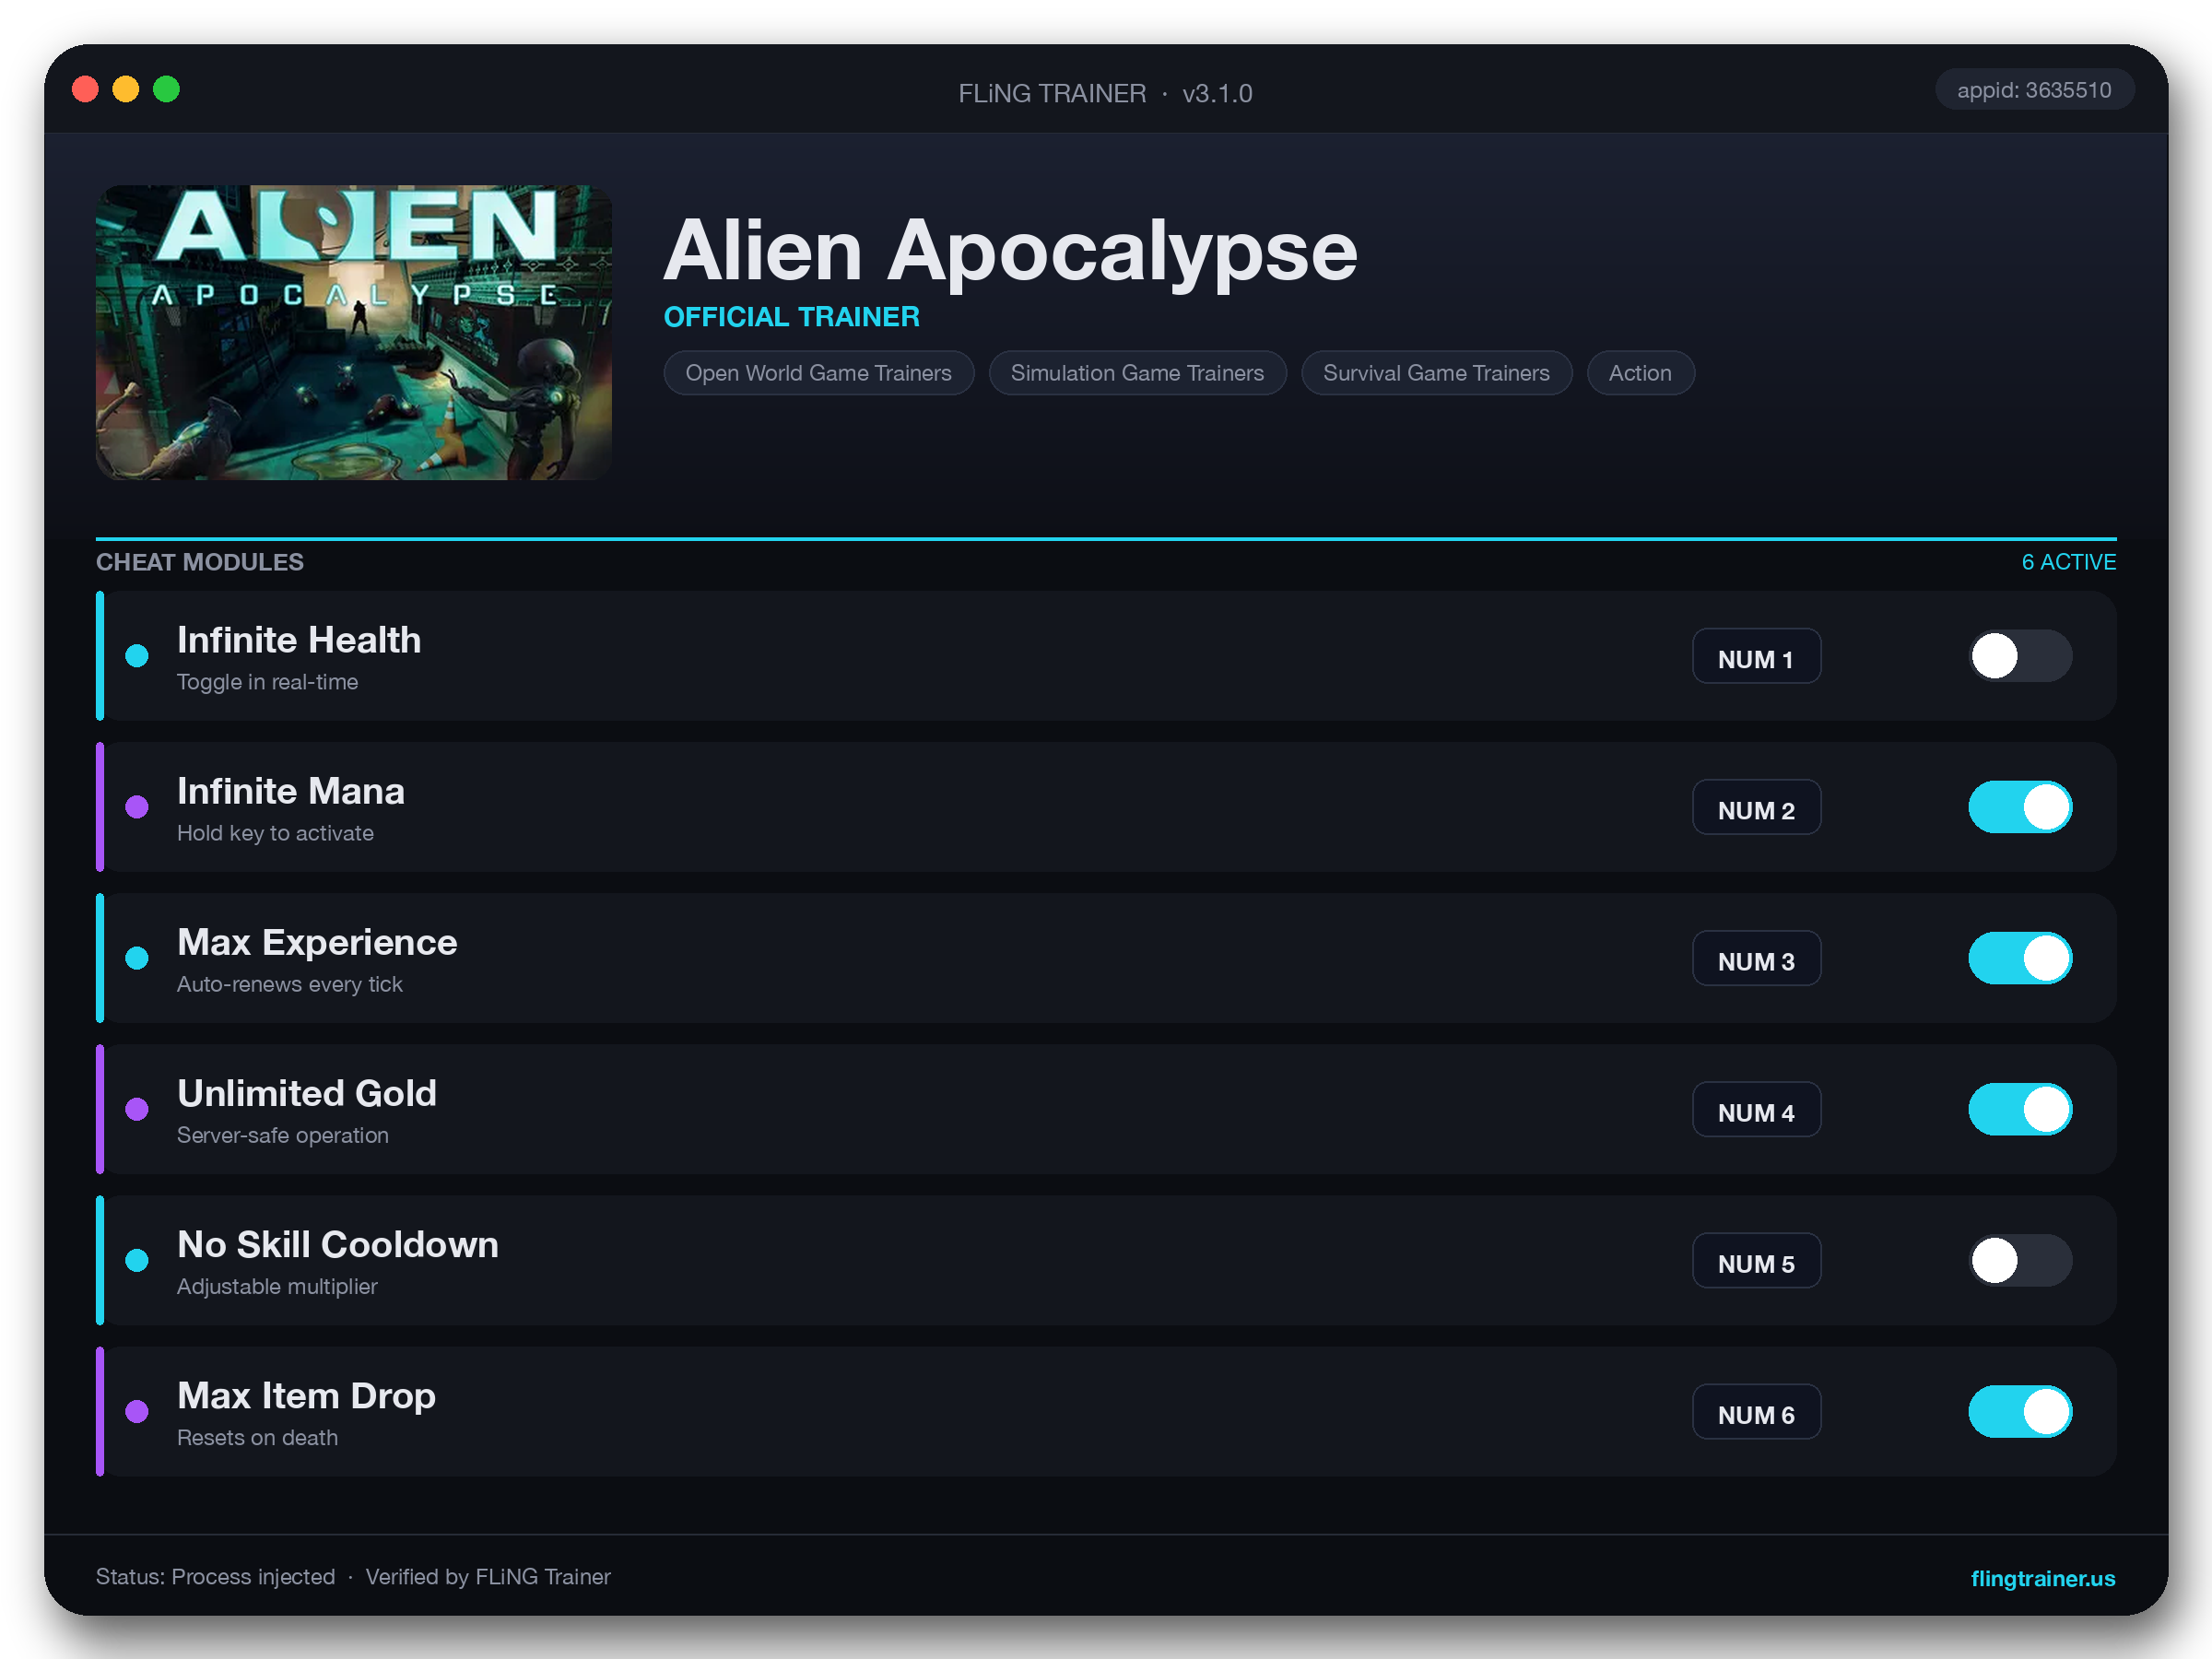The width and height of the screenshot is (2212, 1659).
Task: Click the Alien Apocalypse cover art thumbnail
Action: pos(354,332)
